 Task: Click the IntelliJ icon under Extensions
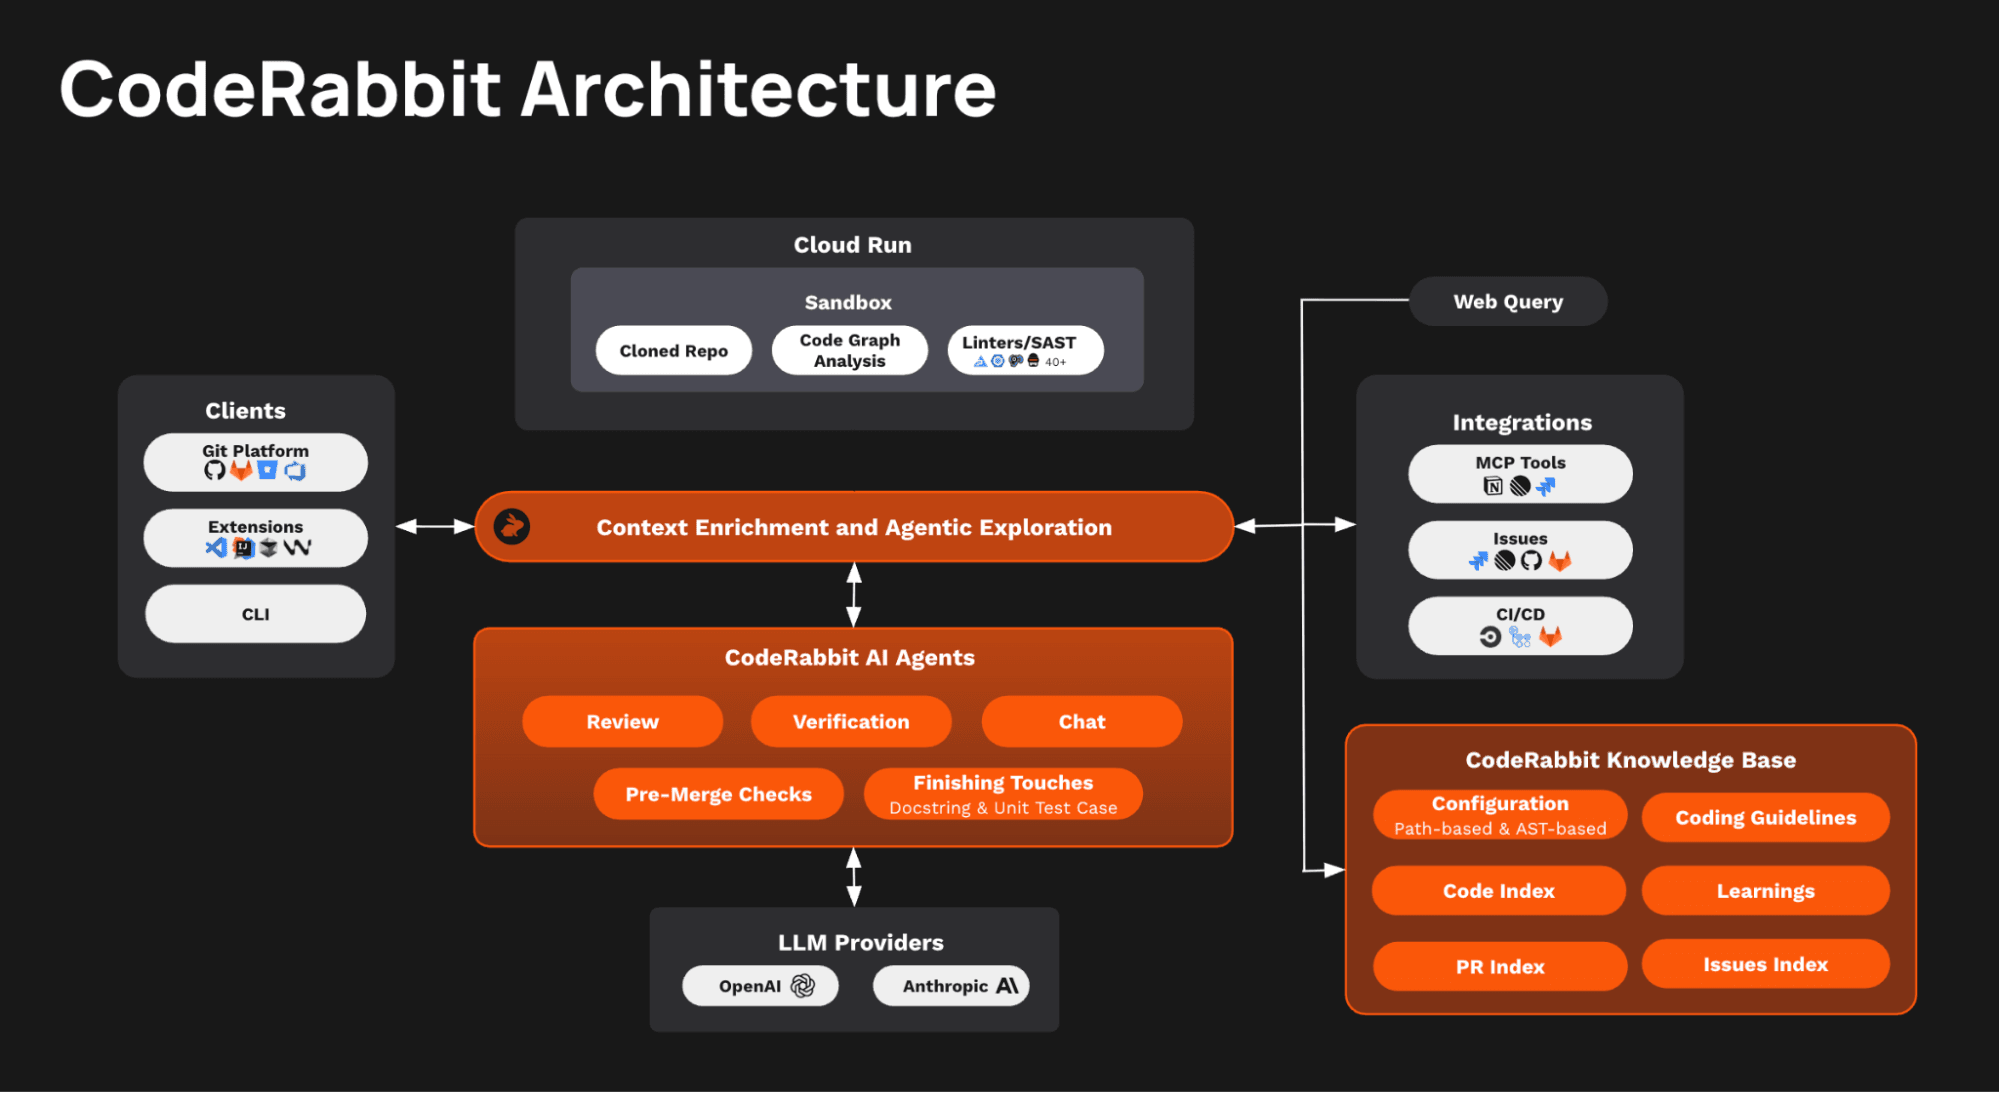click(243, 547)
